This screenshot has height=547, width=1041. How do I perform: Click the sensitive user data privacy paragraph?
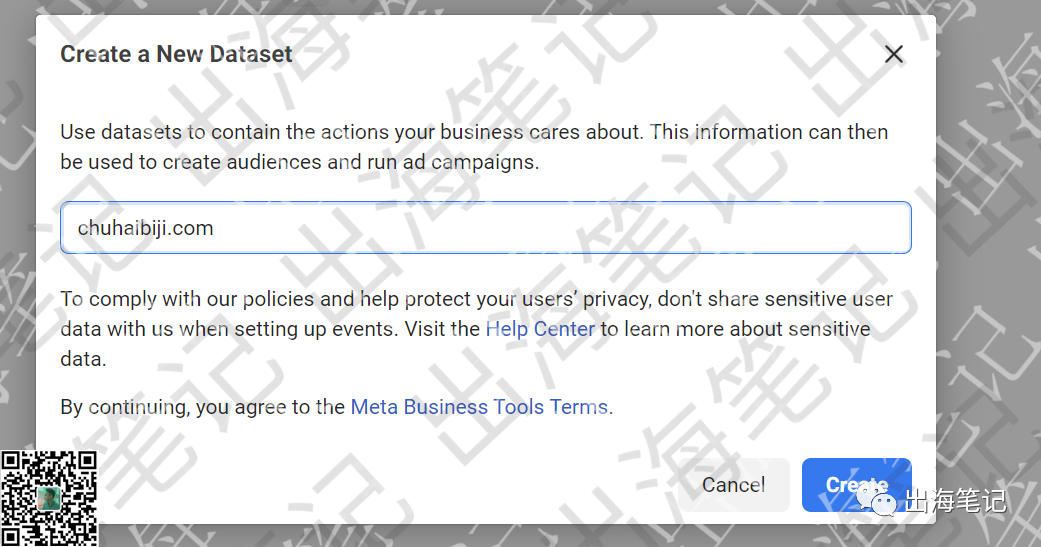(477, 329)
